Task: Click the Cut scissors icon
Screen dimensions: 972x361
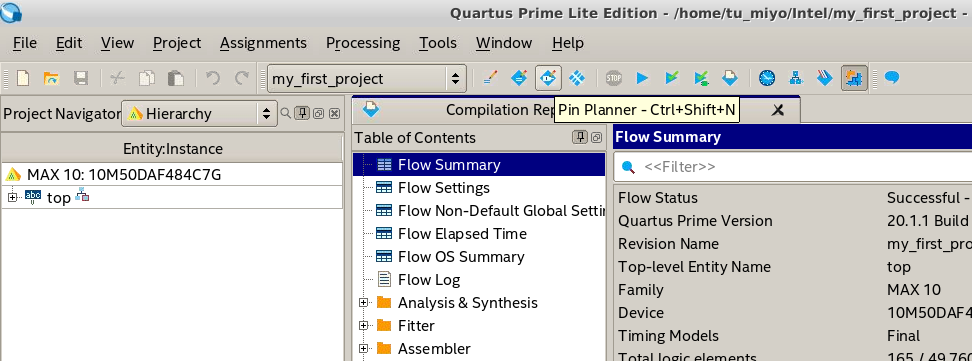Action: [x=117, y=78]
